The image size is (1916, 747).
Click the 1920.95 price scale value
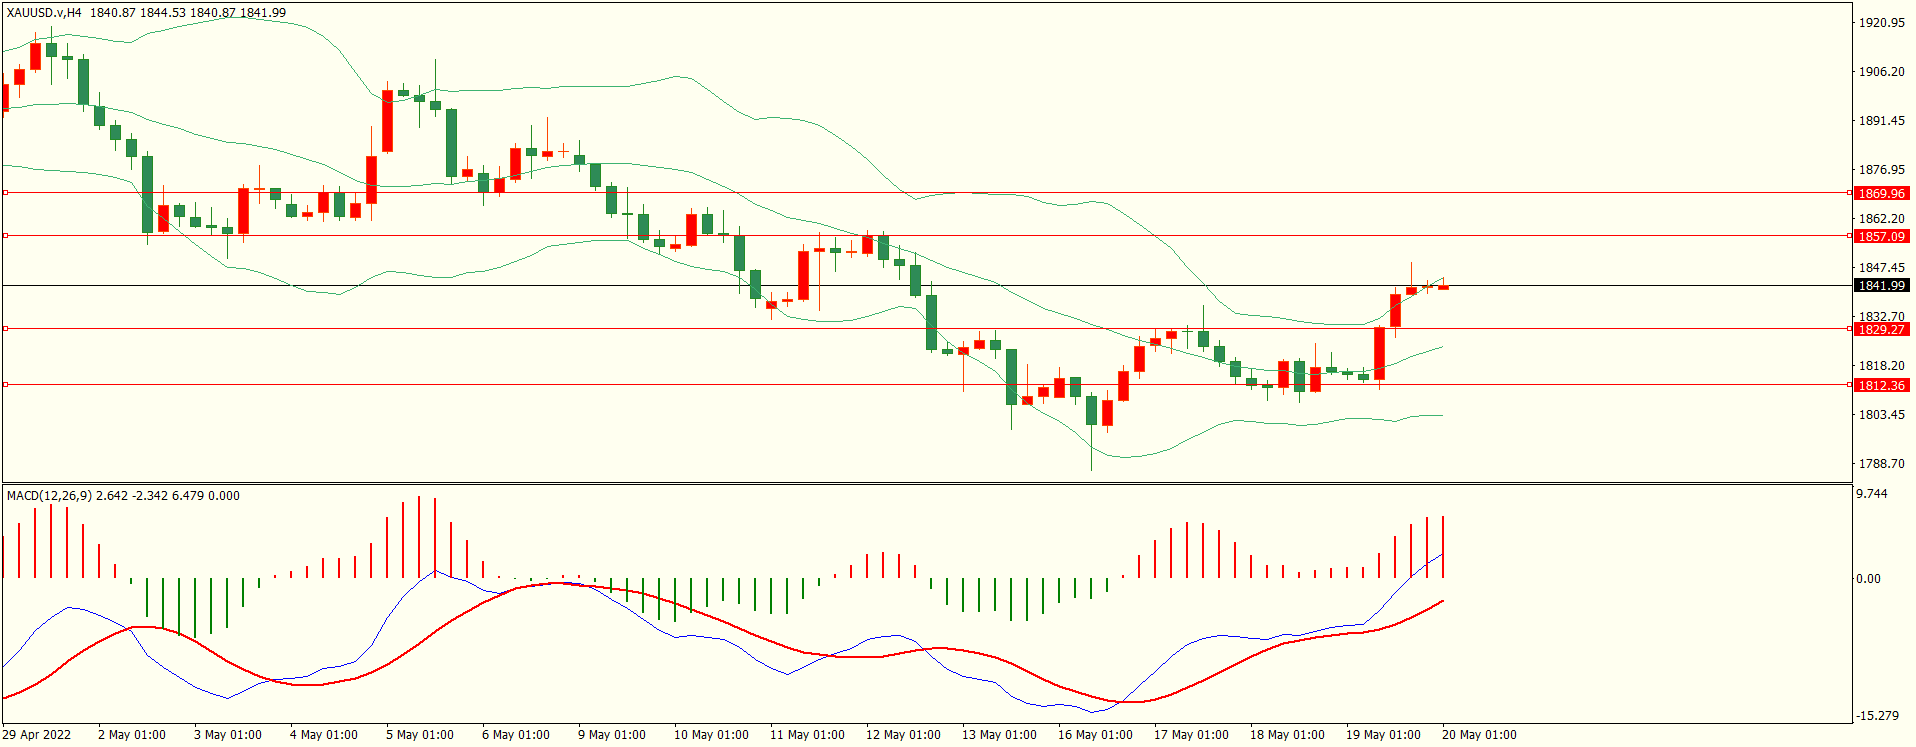point(1881,22)
